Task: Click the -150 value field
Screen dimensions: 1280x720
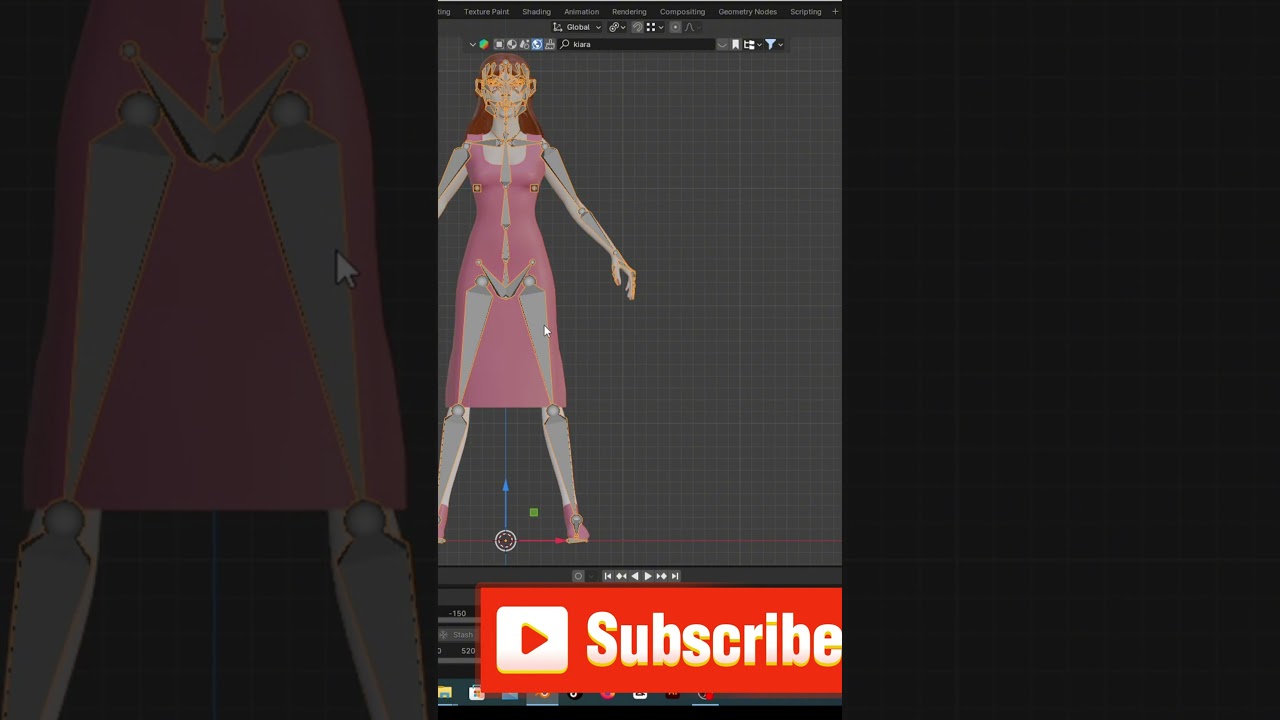Action: click(x=458, y=613)
